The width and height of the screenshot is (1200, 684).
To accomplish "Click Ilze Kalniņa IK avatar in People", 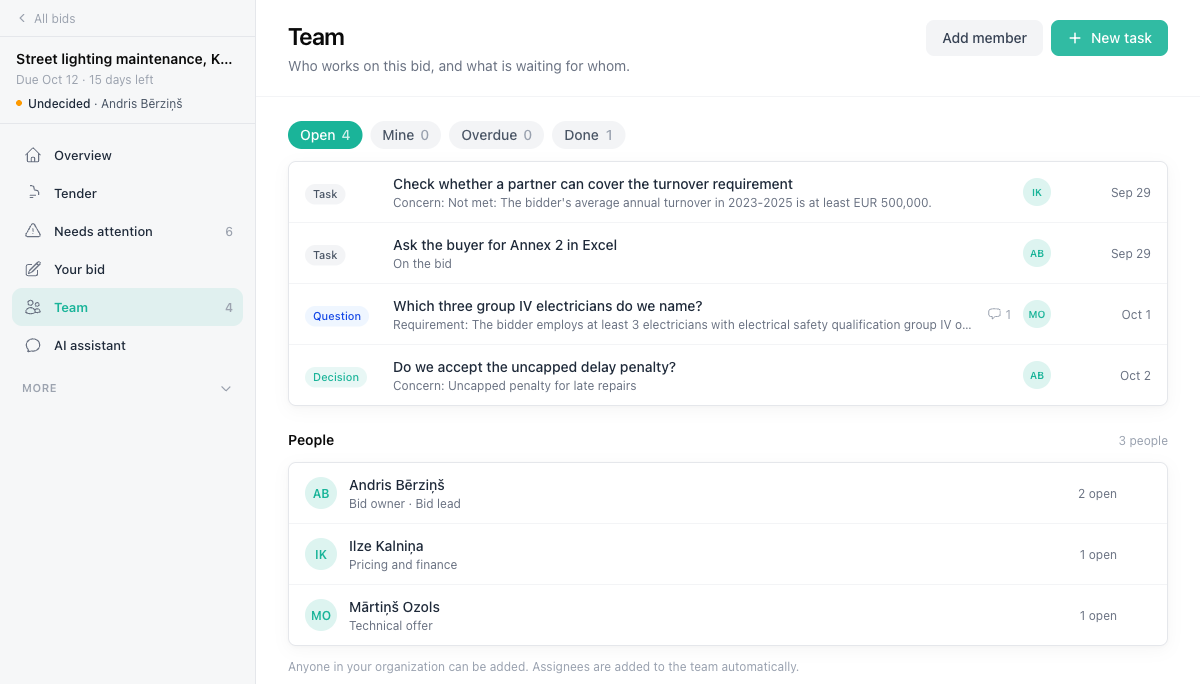I will [x=321, y=554].
